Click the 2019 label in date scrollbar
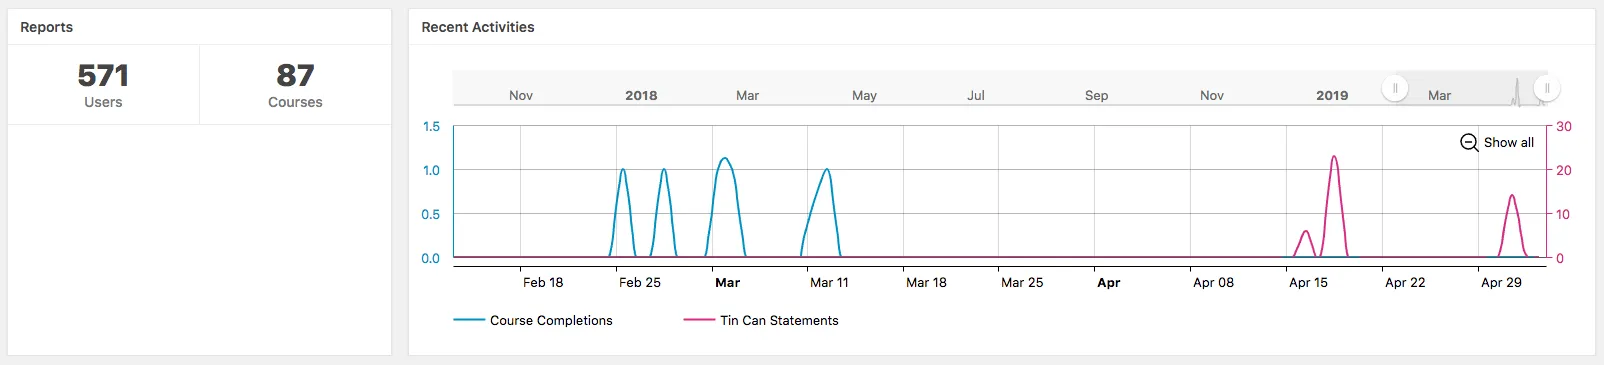Viewport: 1604px width, 365px height. (x=1332, y=95)
